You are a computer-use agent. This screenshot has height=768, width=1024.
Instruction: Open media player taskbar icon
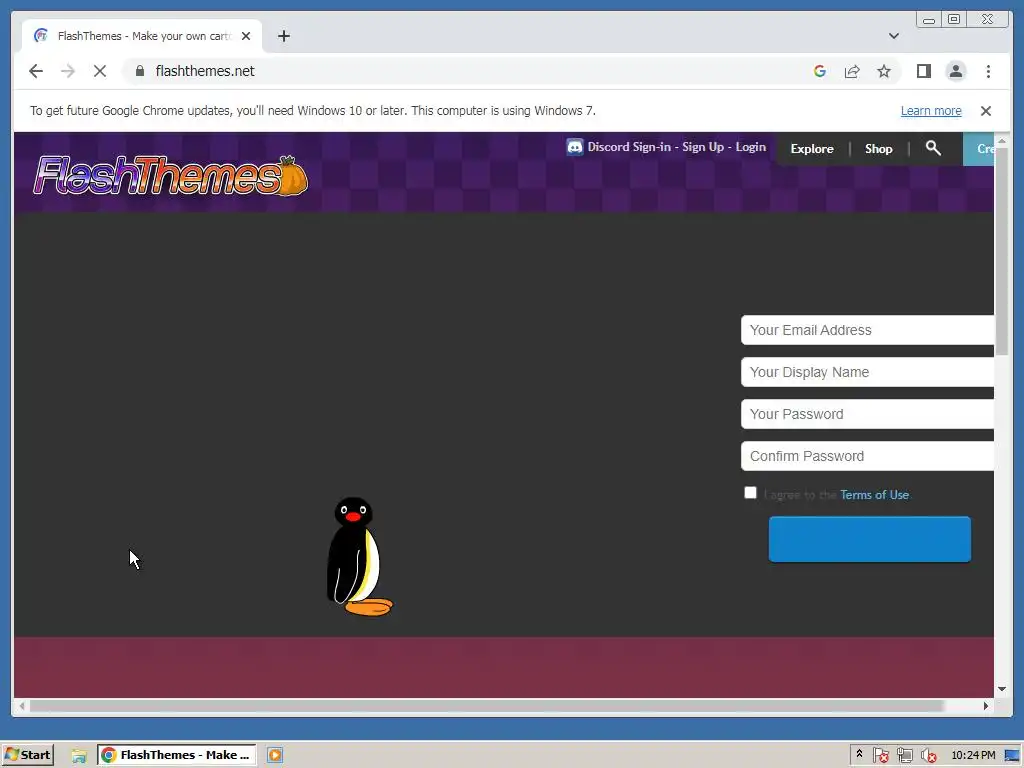coord(275,755)
